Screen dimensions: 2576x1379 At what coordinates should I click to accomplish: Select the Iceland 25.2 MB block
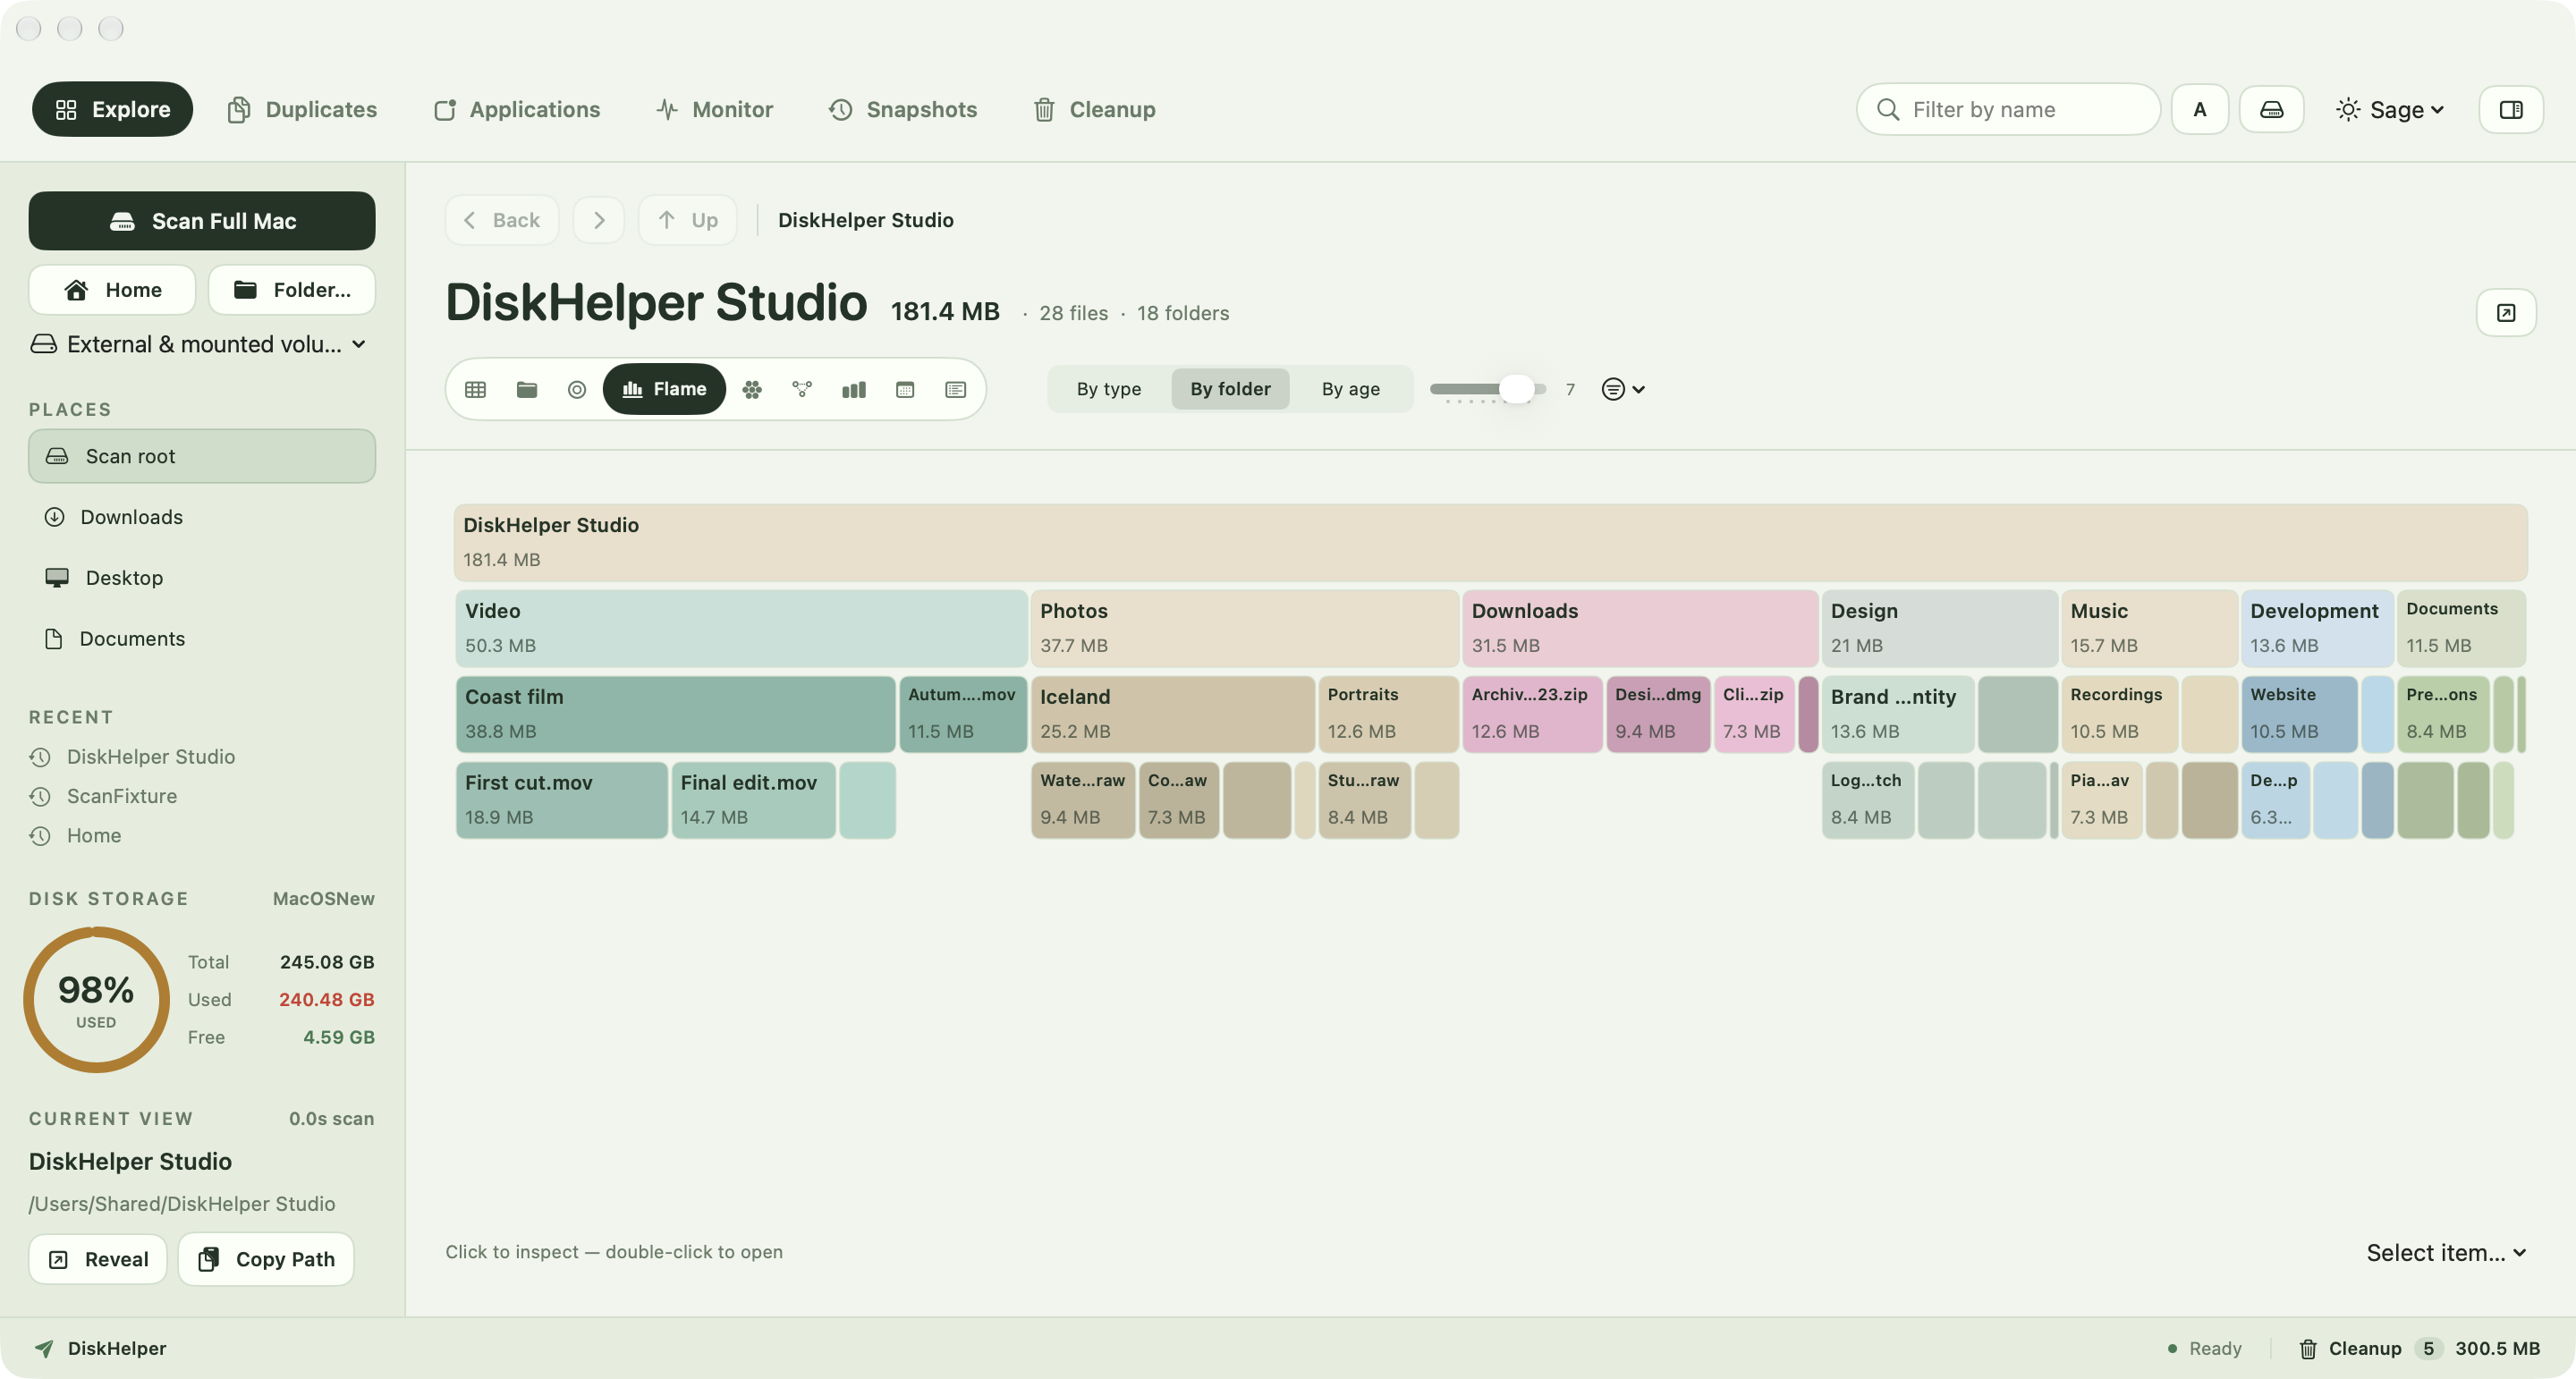coord(1173,714)
